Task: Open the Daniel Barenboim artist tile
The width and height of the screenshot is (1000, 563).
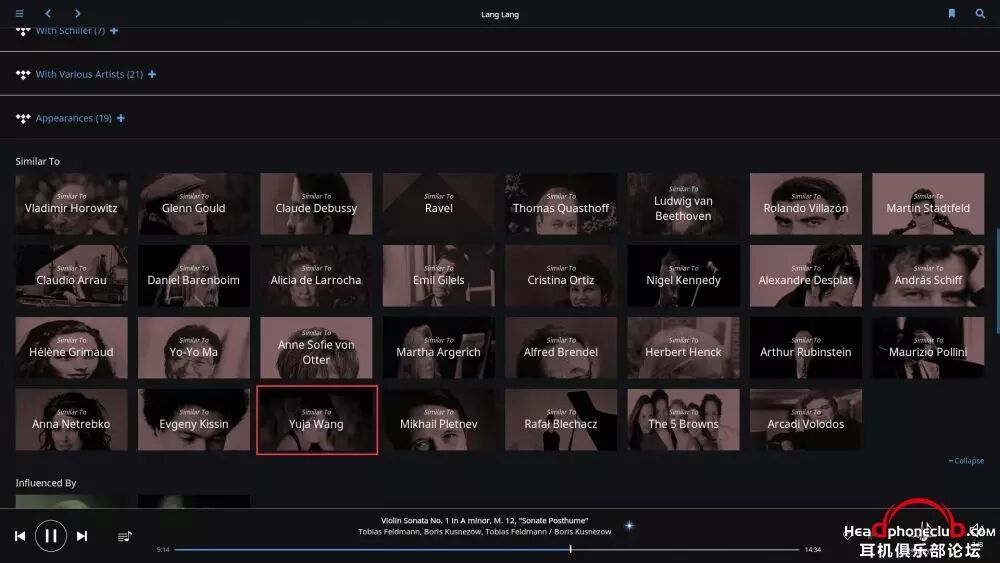Action: coord(194,276)
